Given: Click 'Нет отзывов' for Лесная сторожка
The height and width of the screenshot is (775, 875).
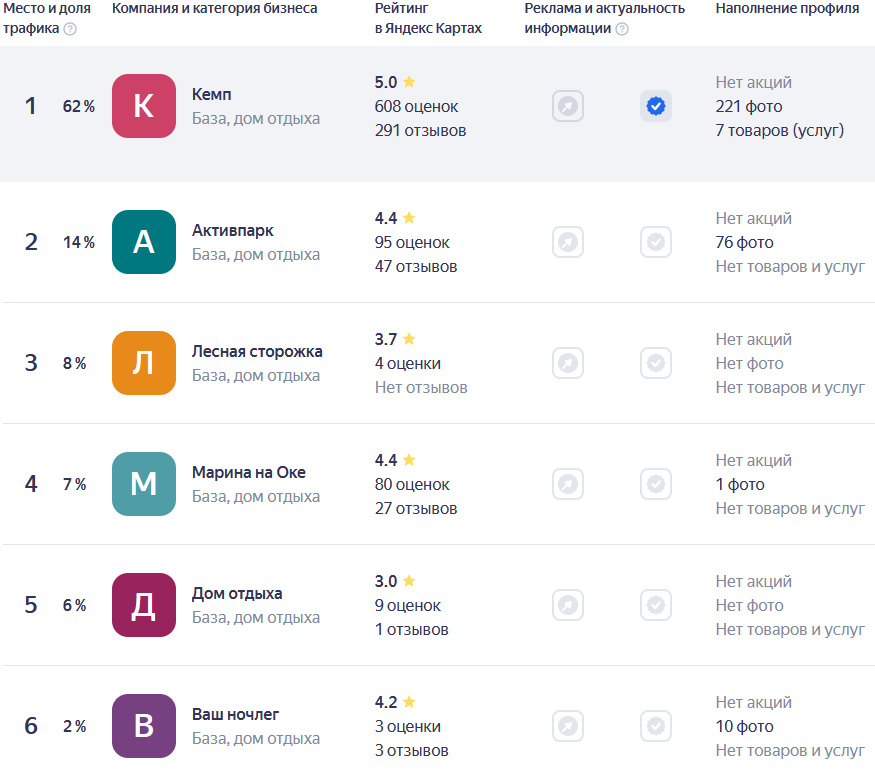Looking at the screenshot, I should (x=421, y=387).
